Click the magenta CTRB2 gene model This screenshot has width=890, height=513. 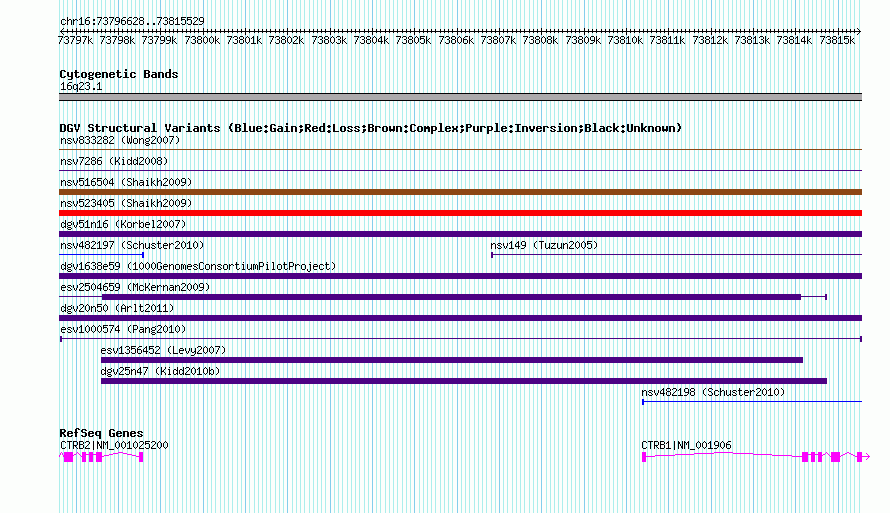click(101, 457)
